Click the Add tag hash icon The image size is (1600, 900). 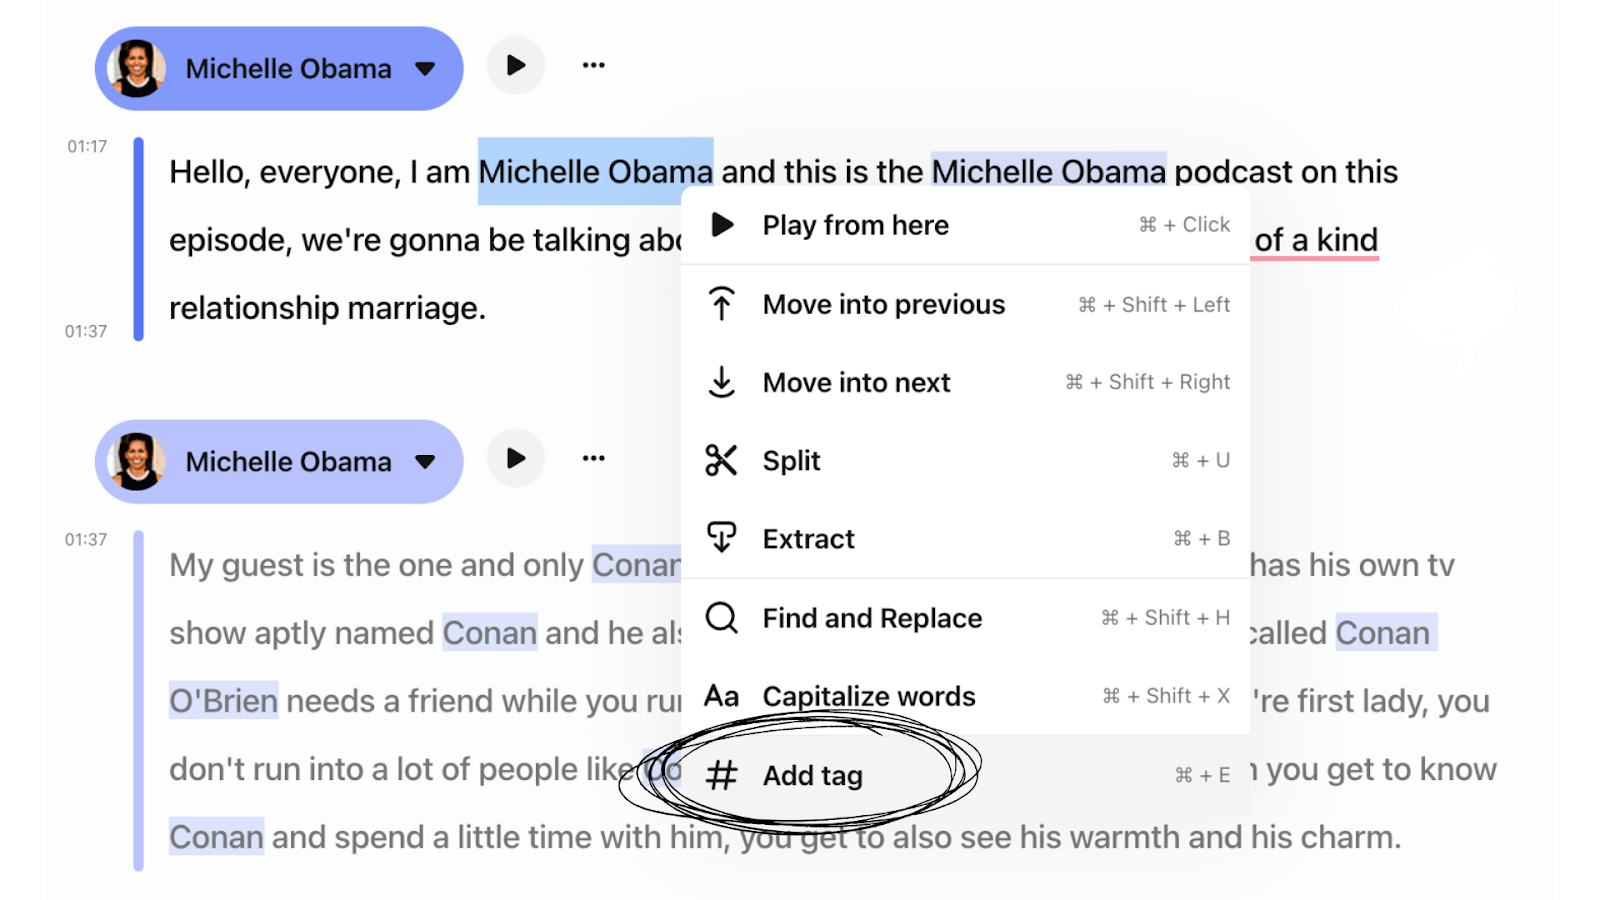(721, 775)
